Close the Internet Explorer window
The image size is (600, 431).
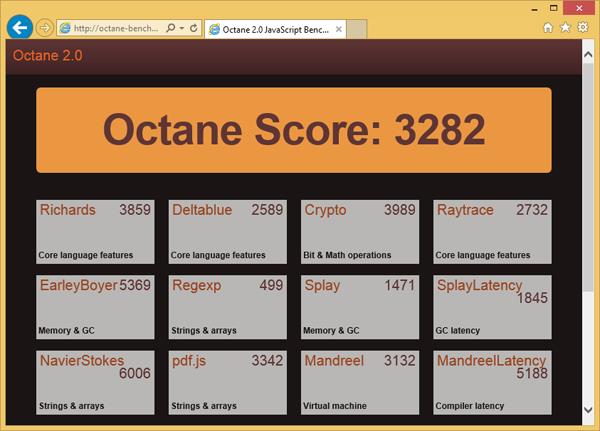(x=579, y=8)
